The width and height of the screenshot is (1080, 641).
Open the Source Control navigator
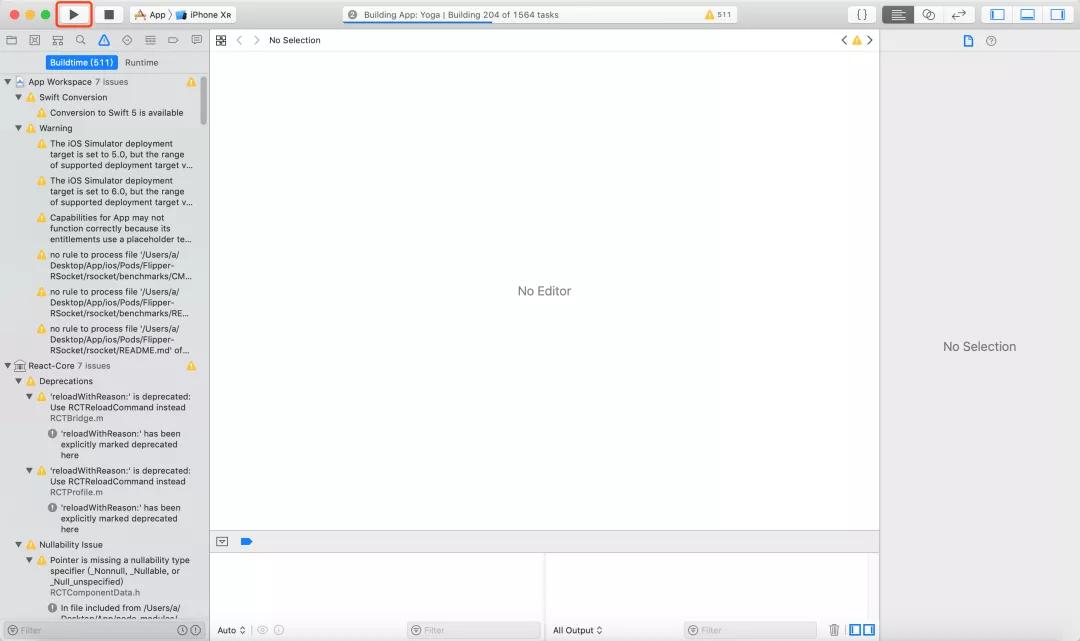pos(34,40)
